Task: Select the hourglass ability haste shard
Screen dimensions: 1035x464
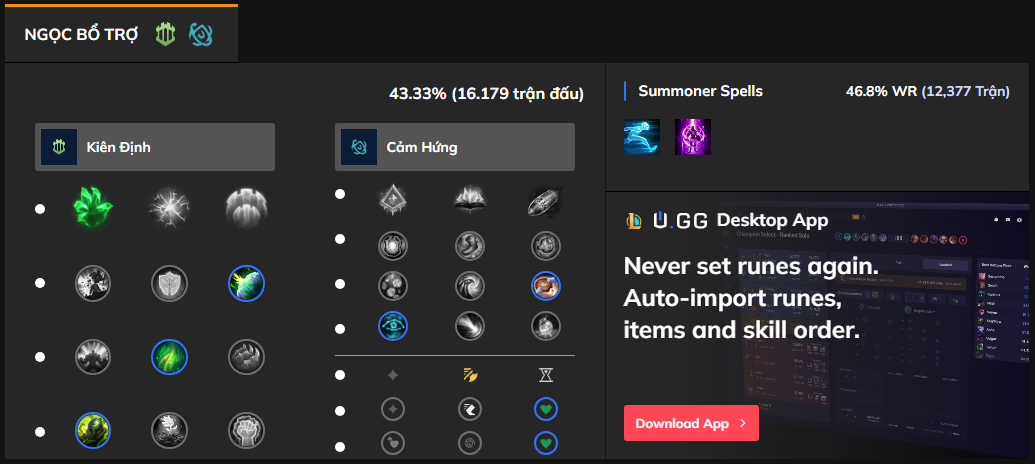Action: pos(545,376)
